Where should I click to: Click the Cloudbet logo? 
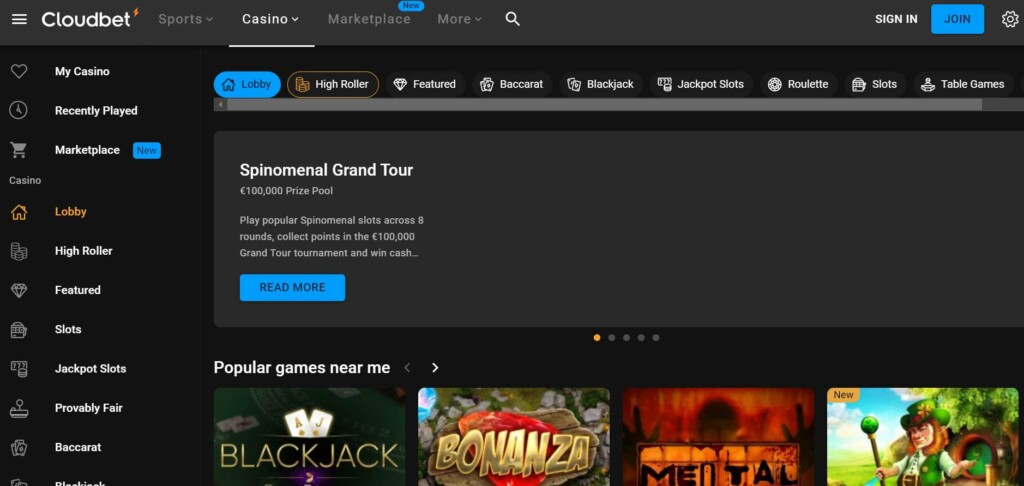pos(90,18)
